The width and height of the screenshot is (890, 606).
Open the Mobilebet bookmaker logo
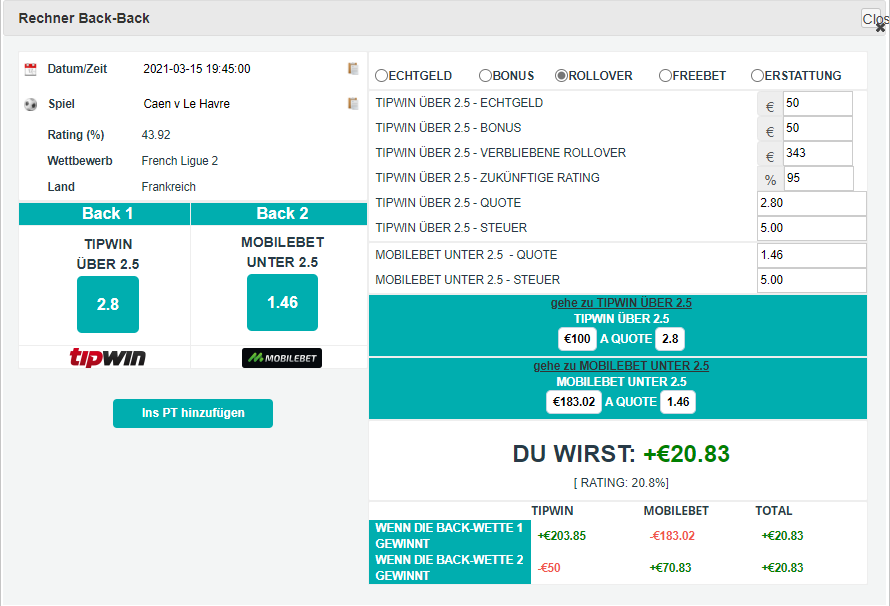282,358
